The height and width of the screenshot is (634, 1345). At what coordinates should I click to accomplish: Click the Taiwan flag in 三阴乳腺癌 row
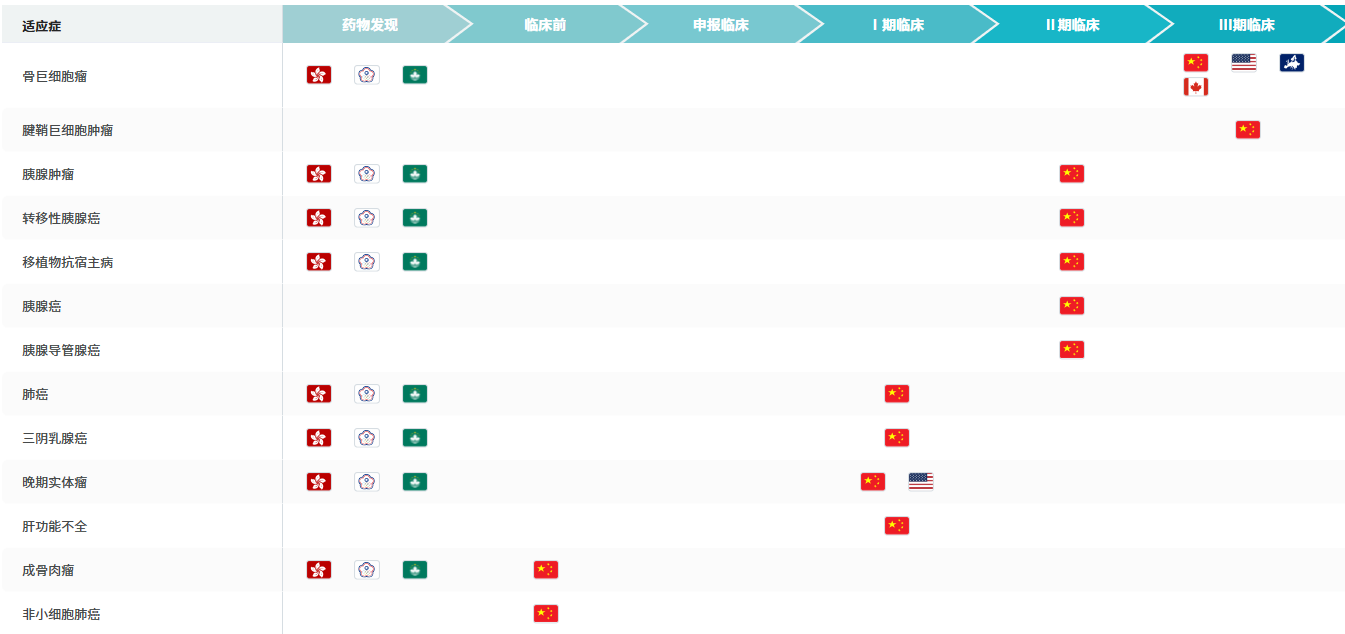tap(367, 438)
